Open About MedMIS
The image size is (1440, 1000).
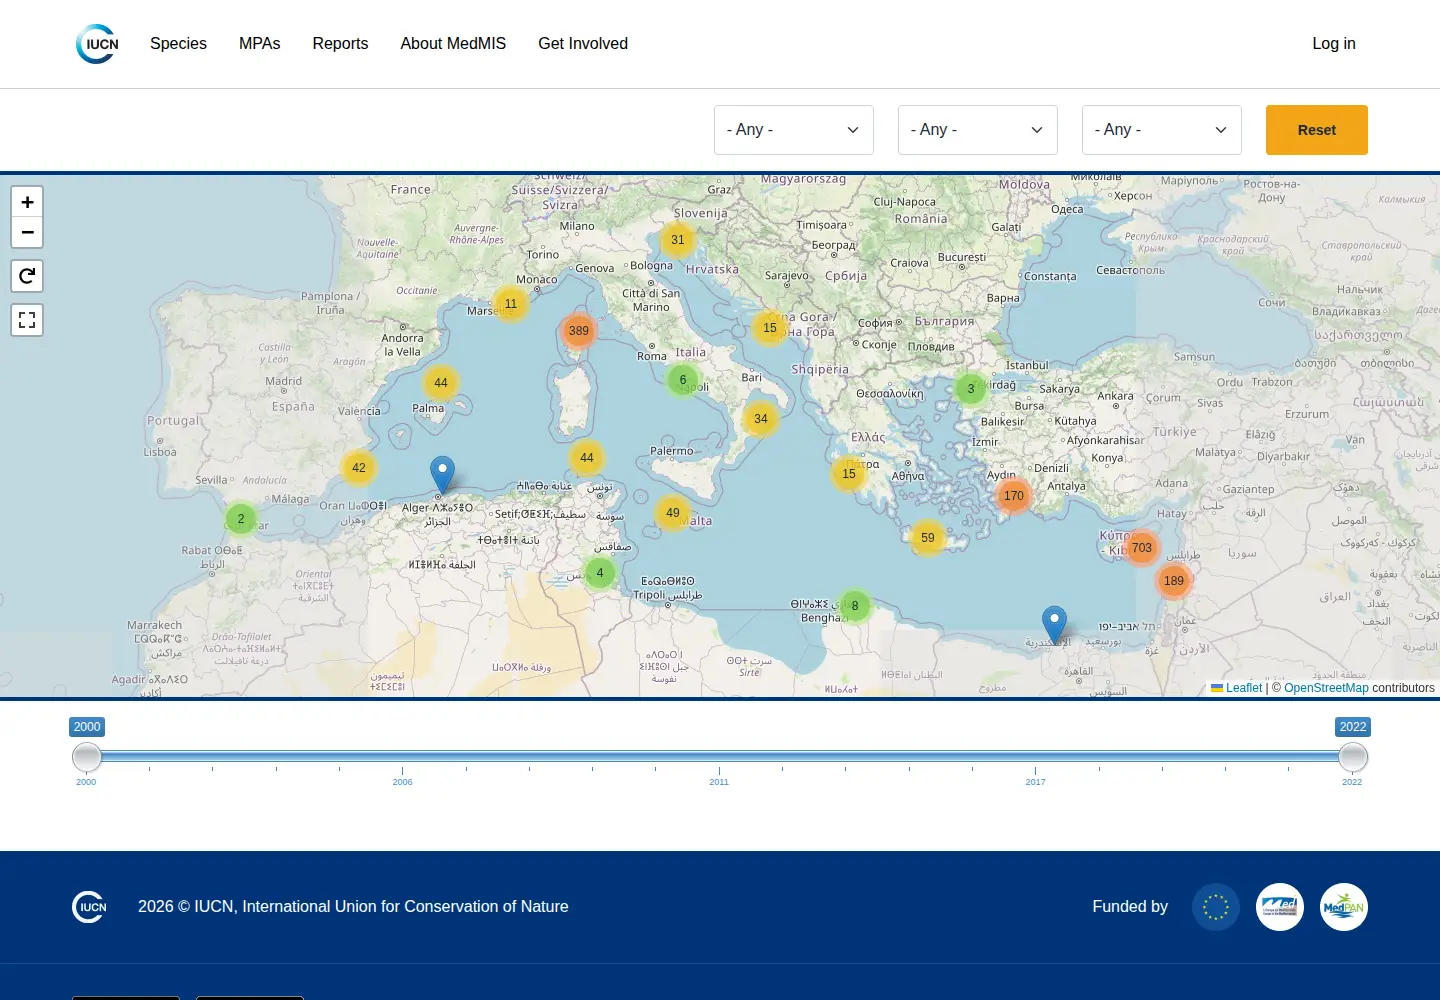tap(453, 44)
